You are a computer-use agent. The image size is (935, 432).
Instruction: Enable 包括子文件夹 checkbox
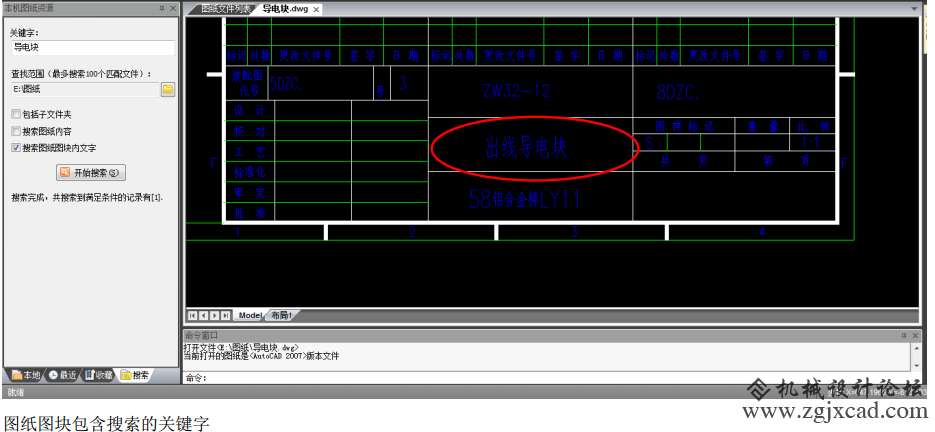click(16, 114)
